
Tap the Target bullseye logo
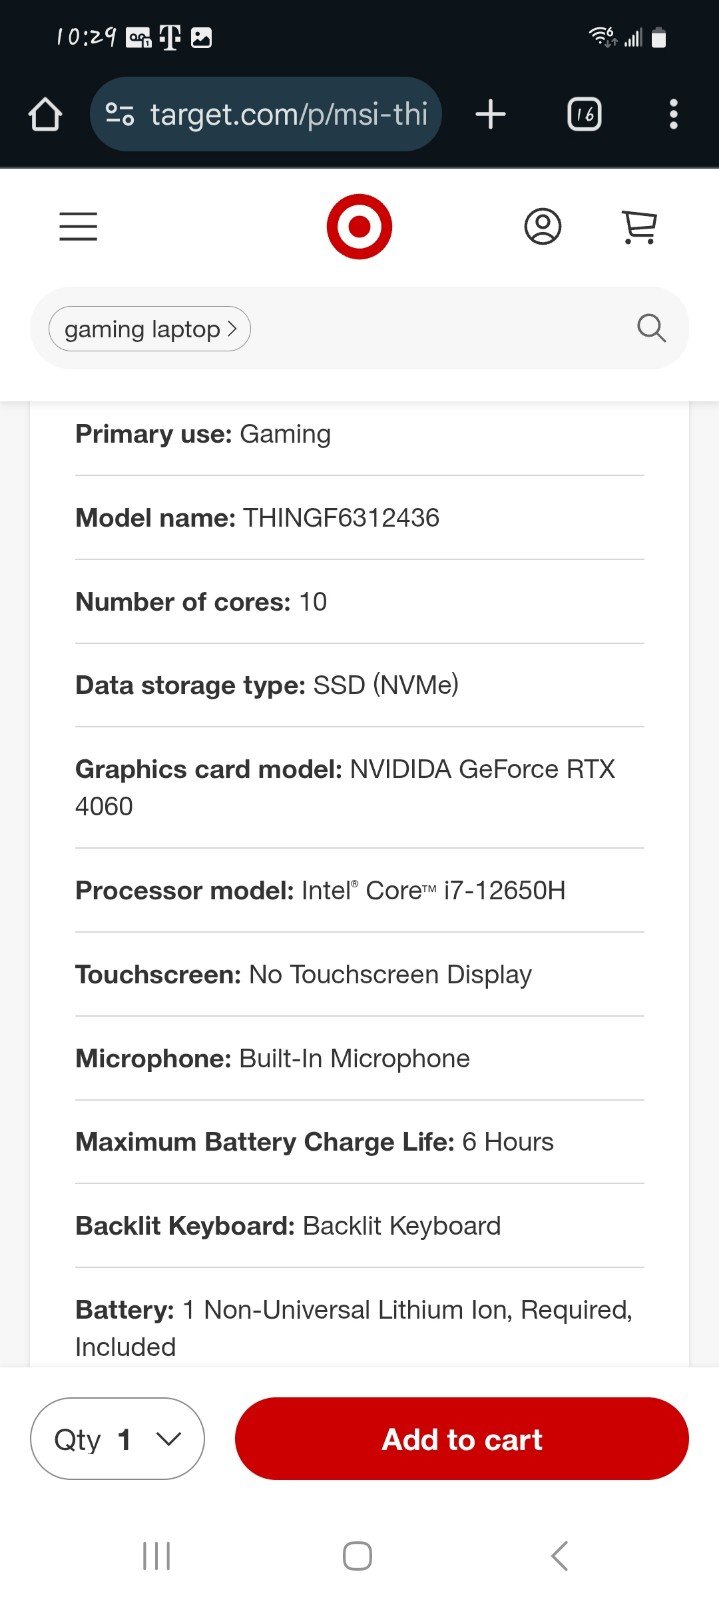click(359, 227)
